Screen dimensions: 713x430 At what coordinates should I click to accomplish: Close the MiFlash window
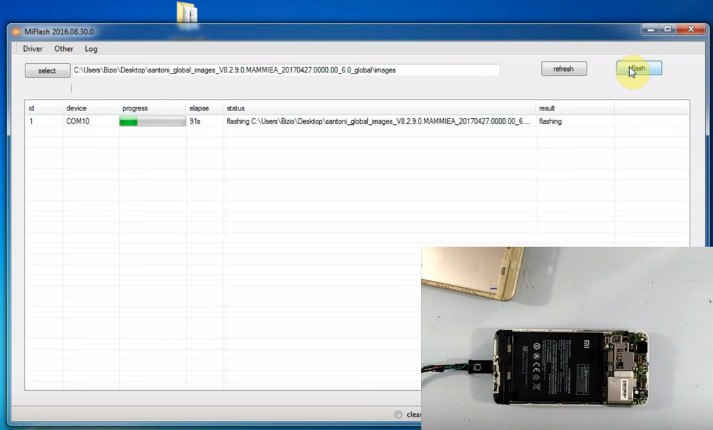coord(691,29)
